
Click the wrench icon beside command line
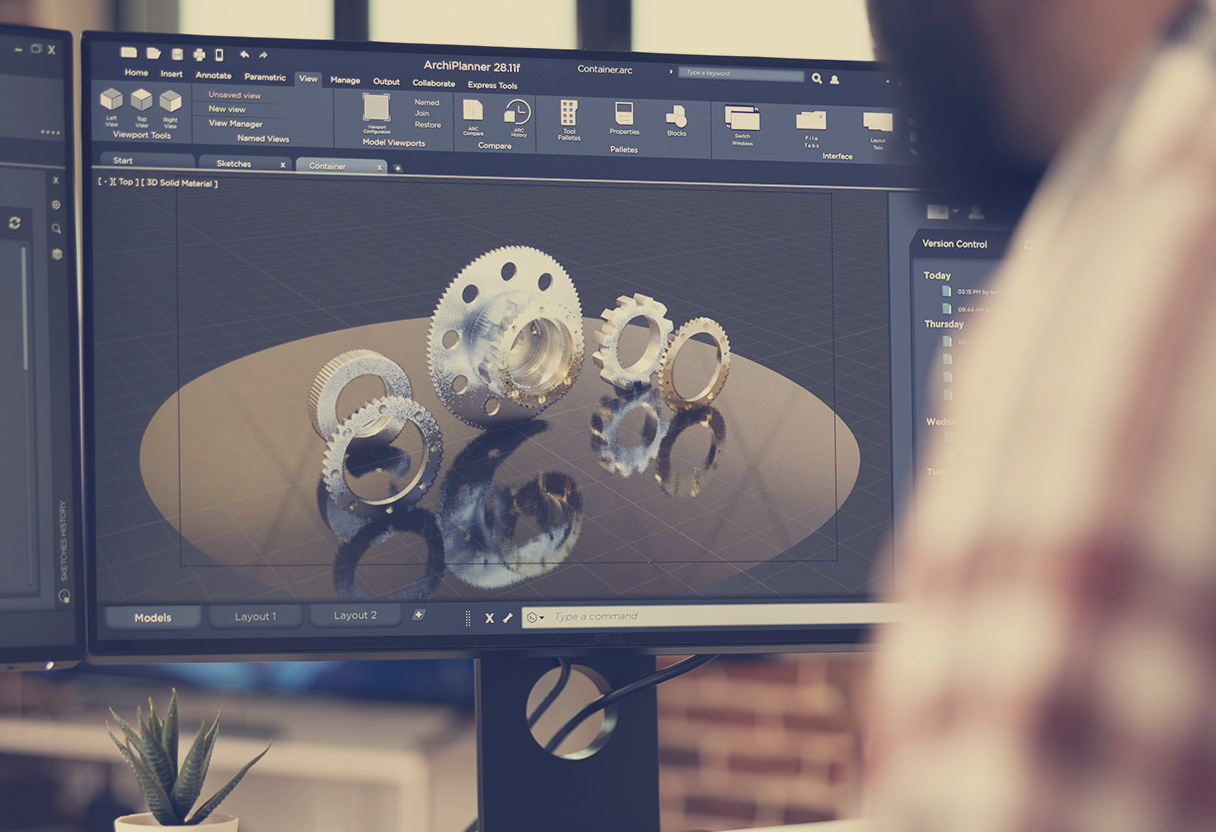[508, 618]
